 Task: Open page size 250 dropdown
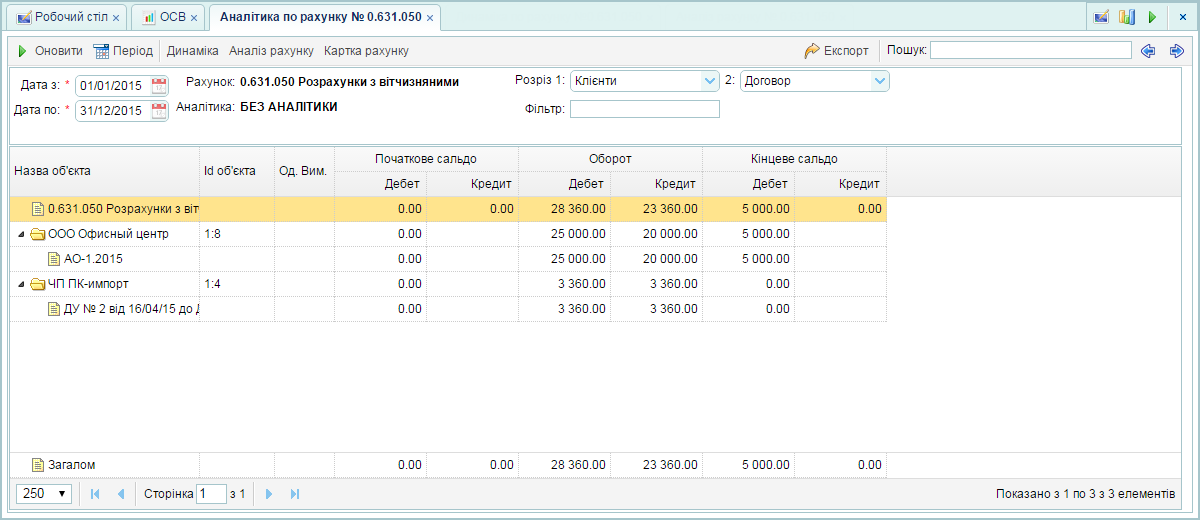pos(45,493)
